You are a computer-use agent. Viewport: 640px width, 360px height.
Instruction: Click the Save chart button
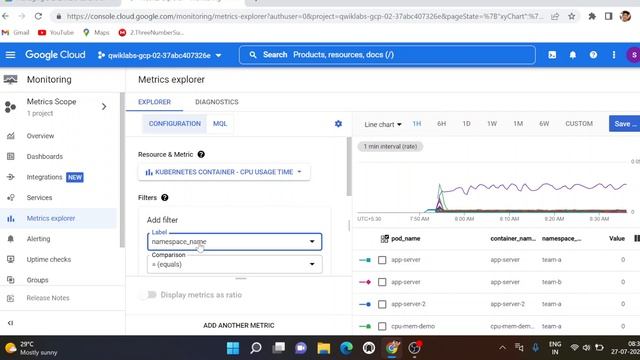624,124
